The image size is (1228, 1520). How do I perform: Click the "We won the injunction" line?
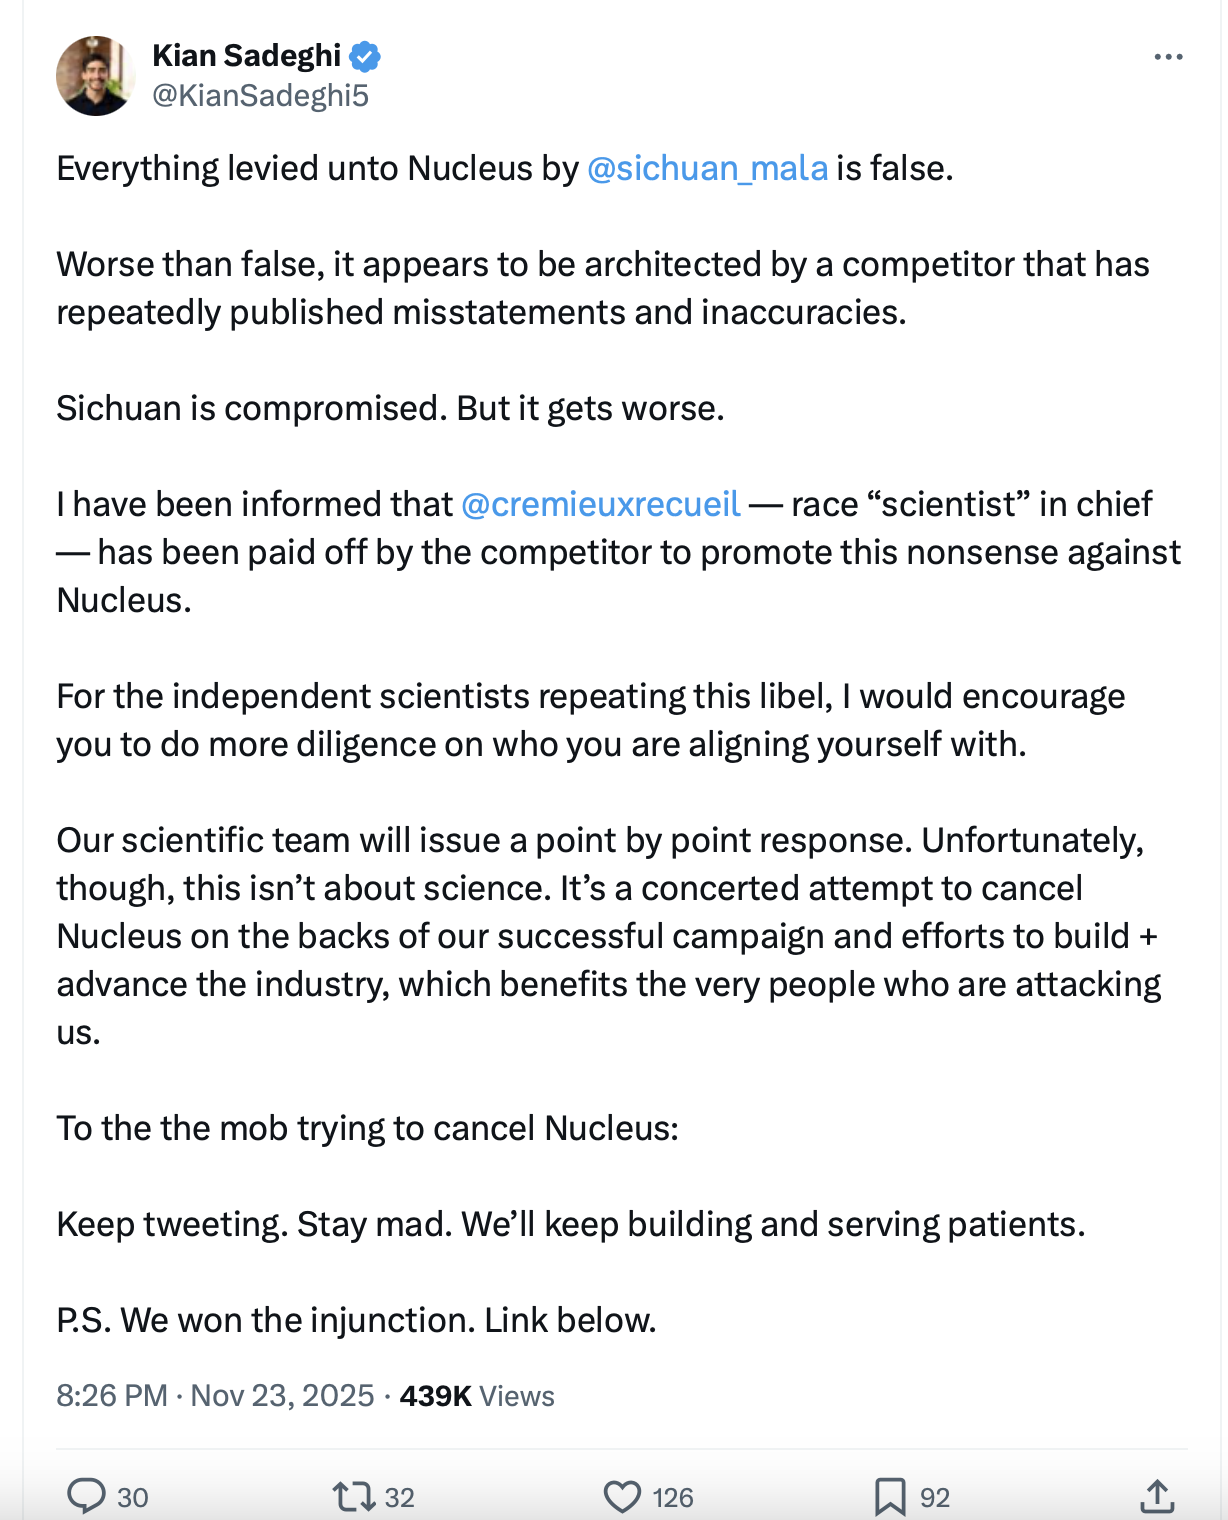coord(356,1320)
